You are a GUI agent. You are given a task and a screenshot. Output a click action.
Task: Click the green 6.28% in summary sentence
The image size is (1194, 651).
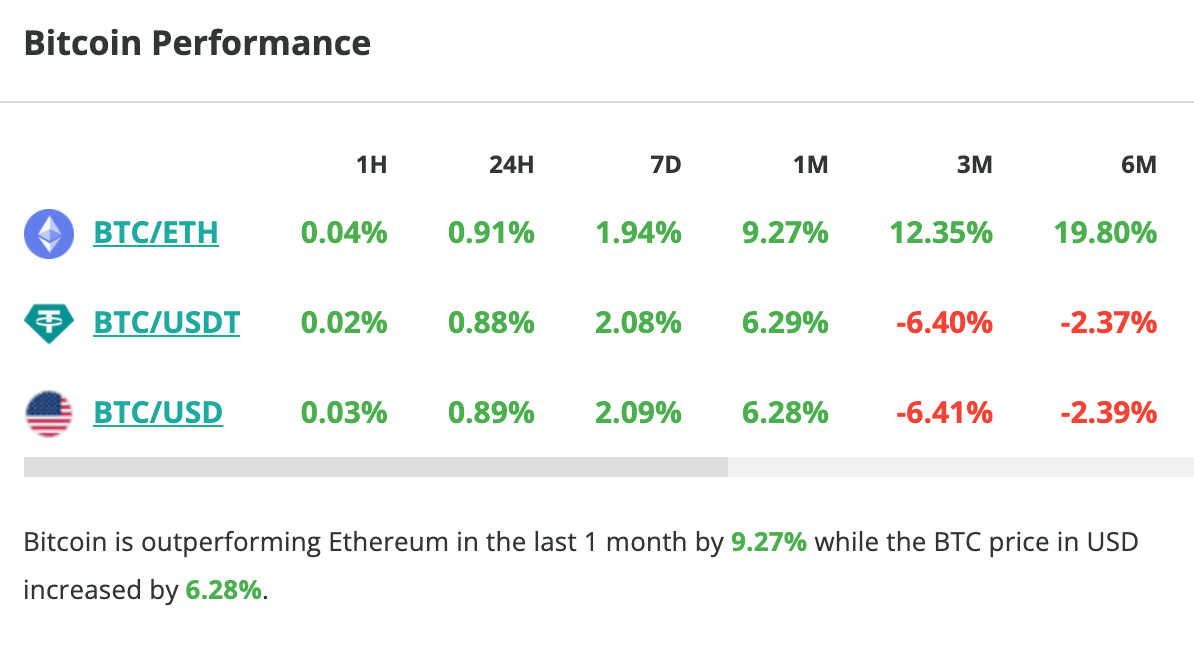coord(223,590)
